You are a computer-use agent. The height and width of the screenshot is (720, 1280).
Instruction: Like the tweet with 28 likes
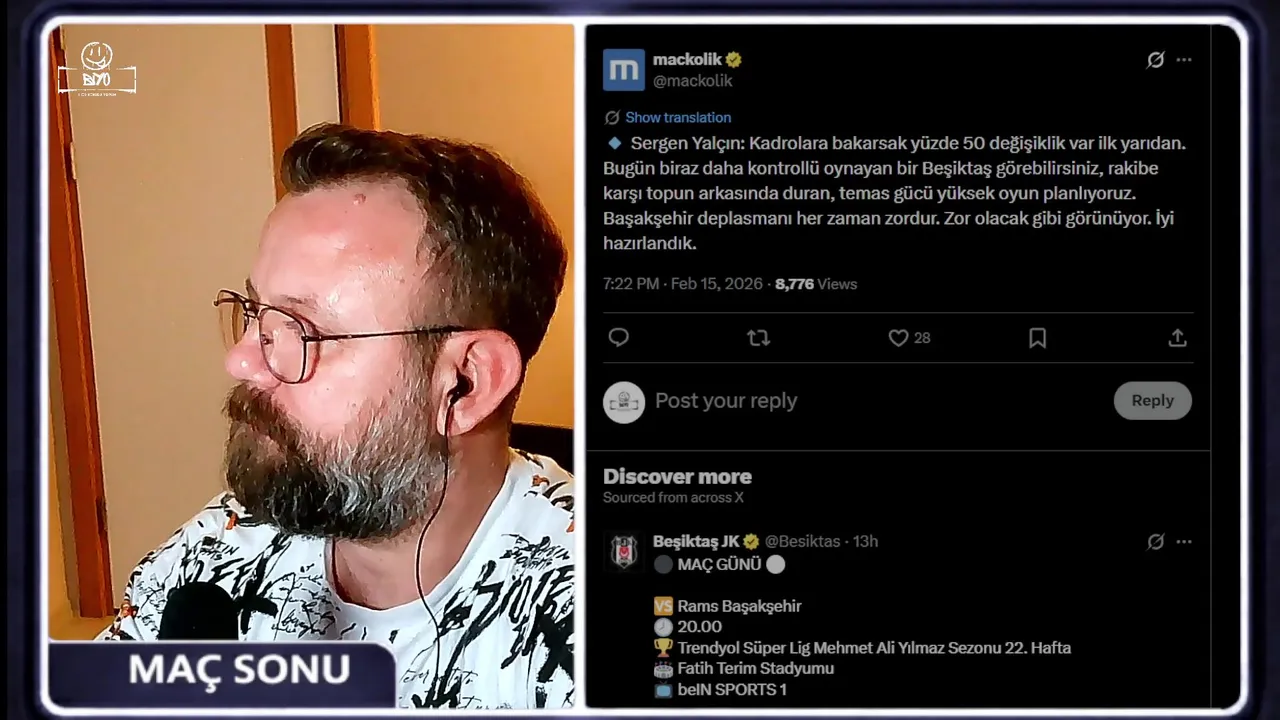point(909,338)
